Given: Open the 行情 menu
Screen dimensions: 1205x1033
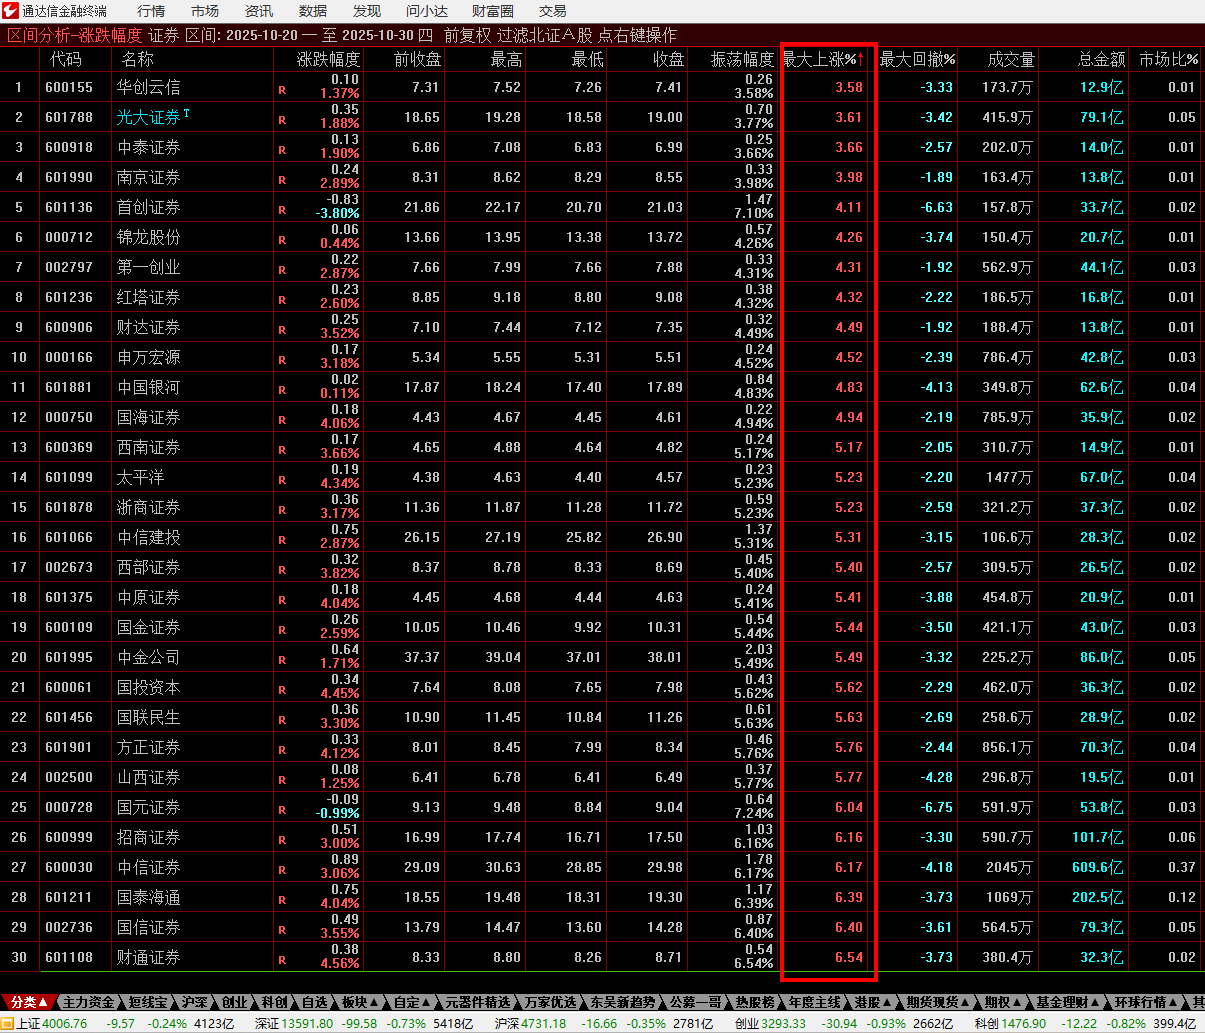Looking at the screenshot, I should [151, 11].
